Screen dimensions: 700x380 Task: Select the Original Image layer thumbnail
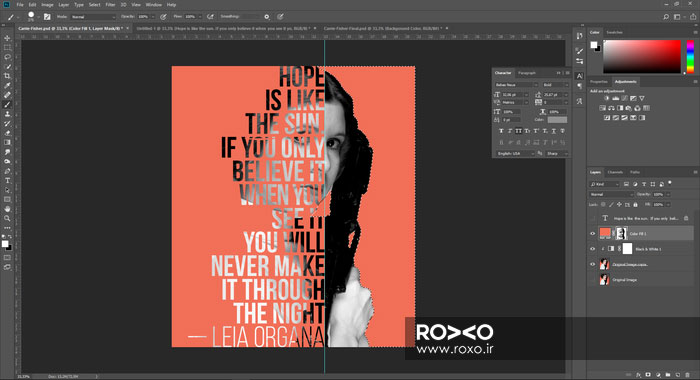(x=604, y=280)
